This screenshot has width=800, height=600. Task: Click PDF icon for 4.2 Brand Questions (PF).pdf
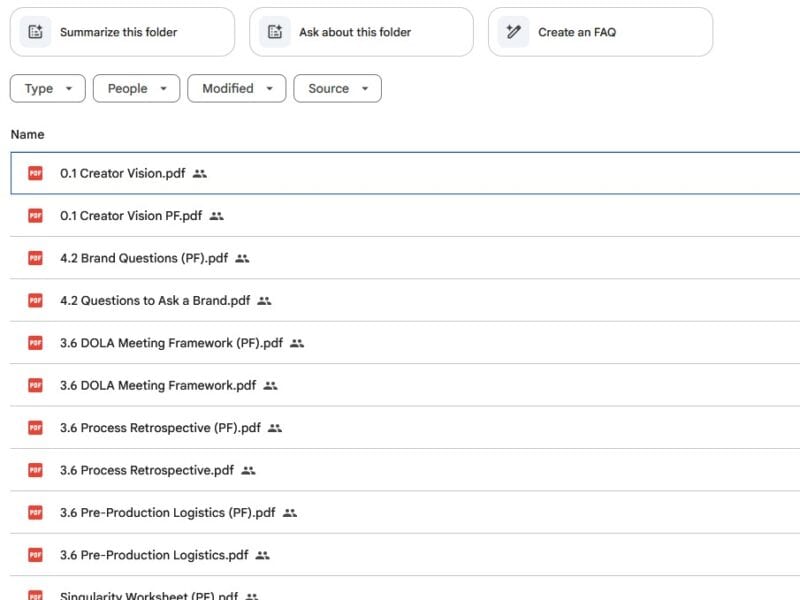36,258
